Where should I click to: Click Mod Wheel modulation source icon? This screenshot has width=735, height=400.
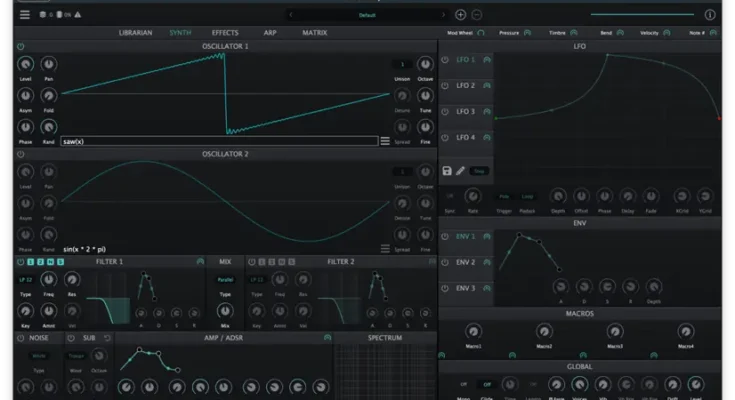pyautogui.click(x=480, y=33)
